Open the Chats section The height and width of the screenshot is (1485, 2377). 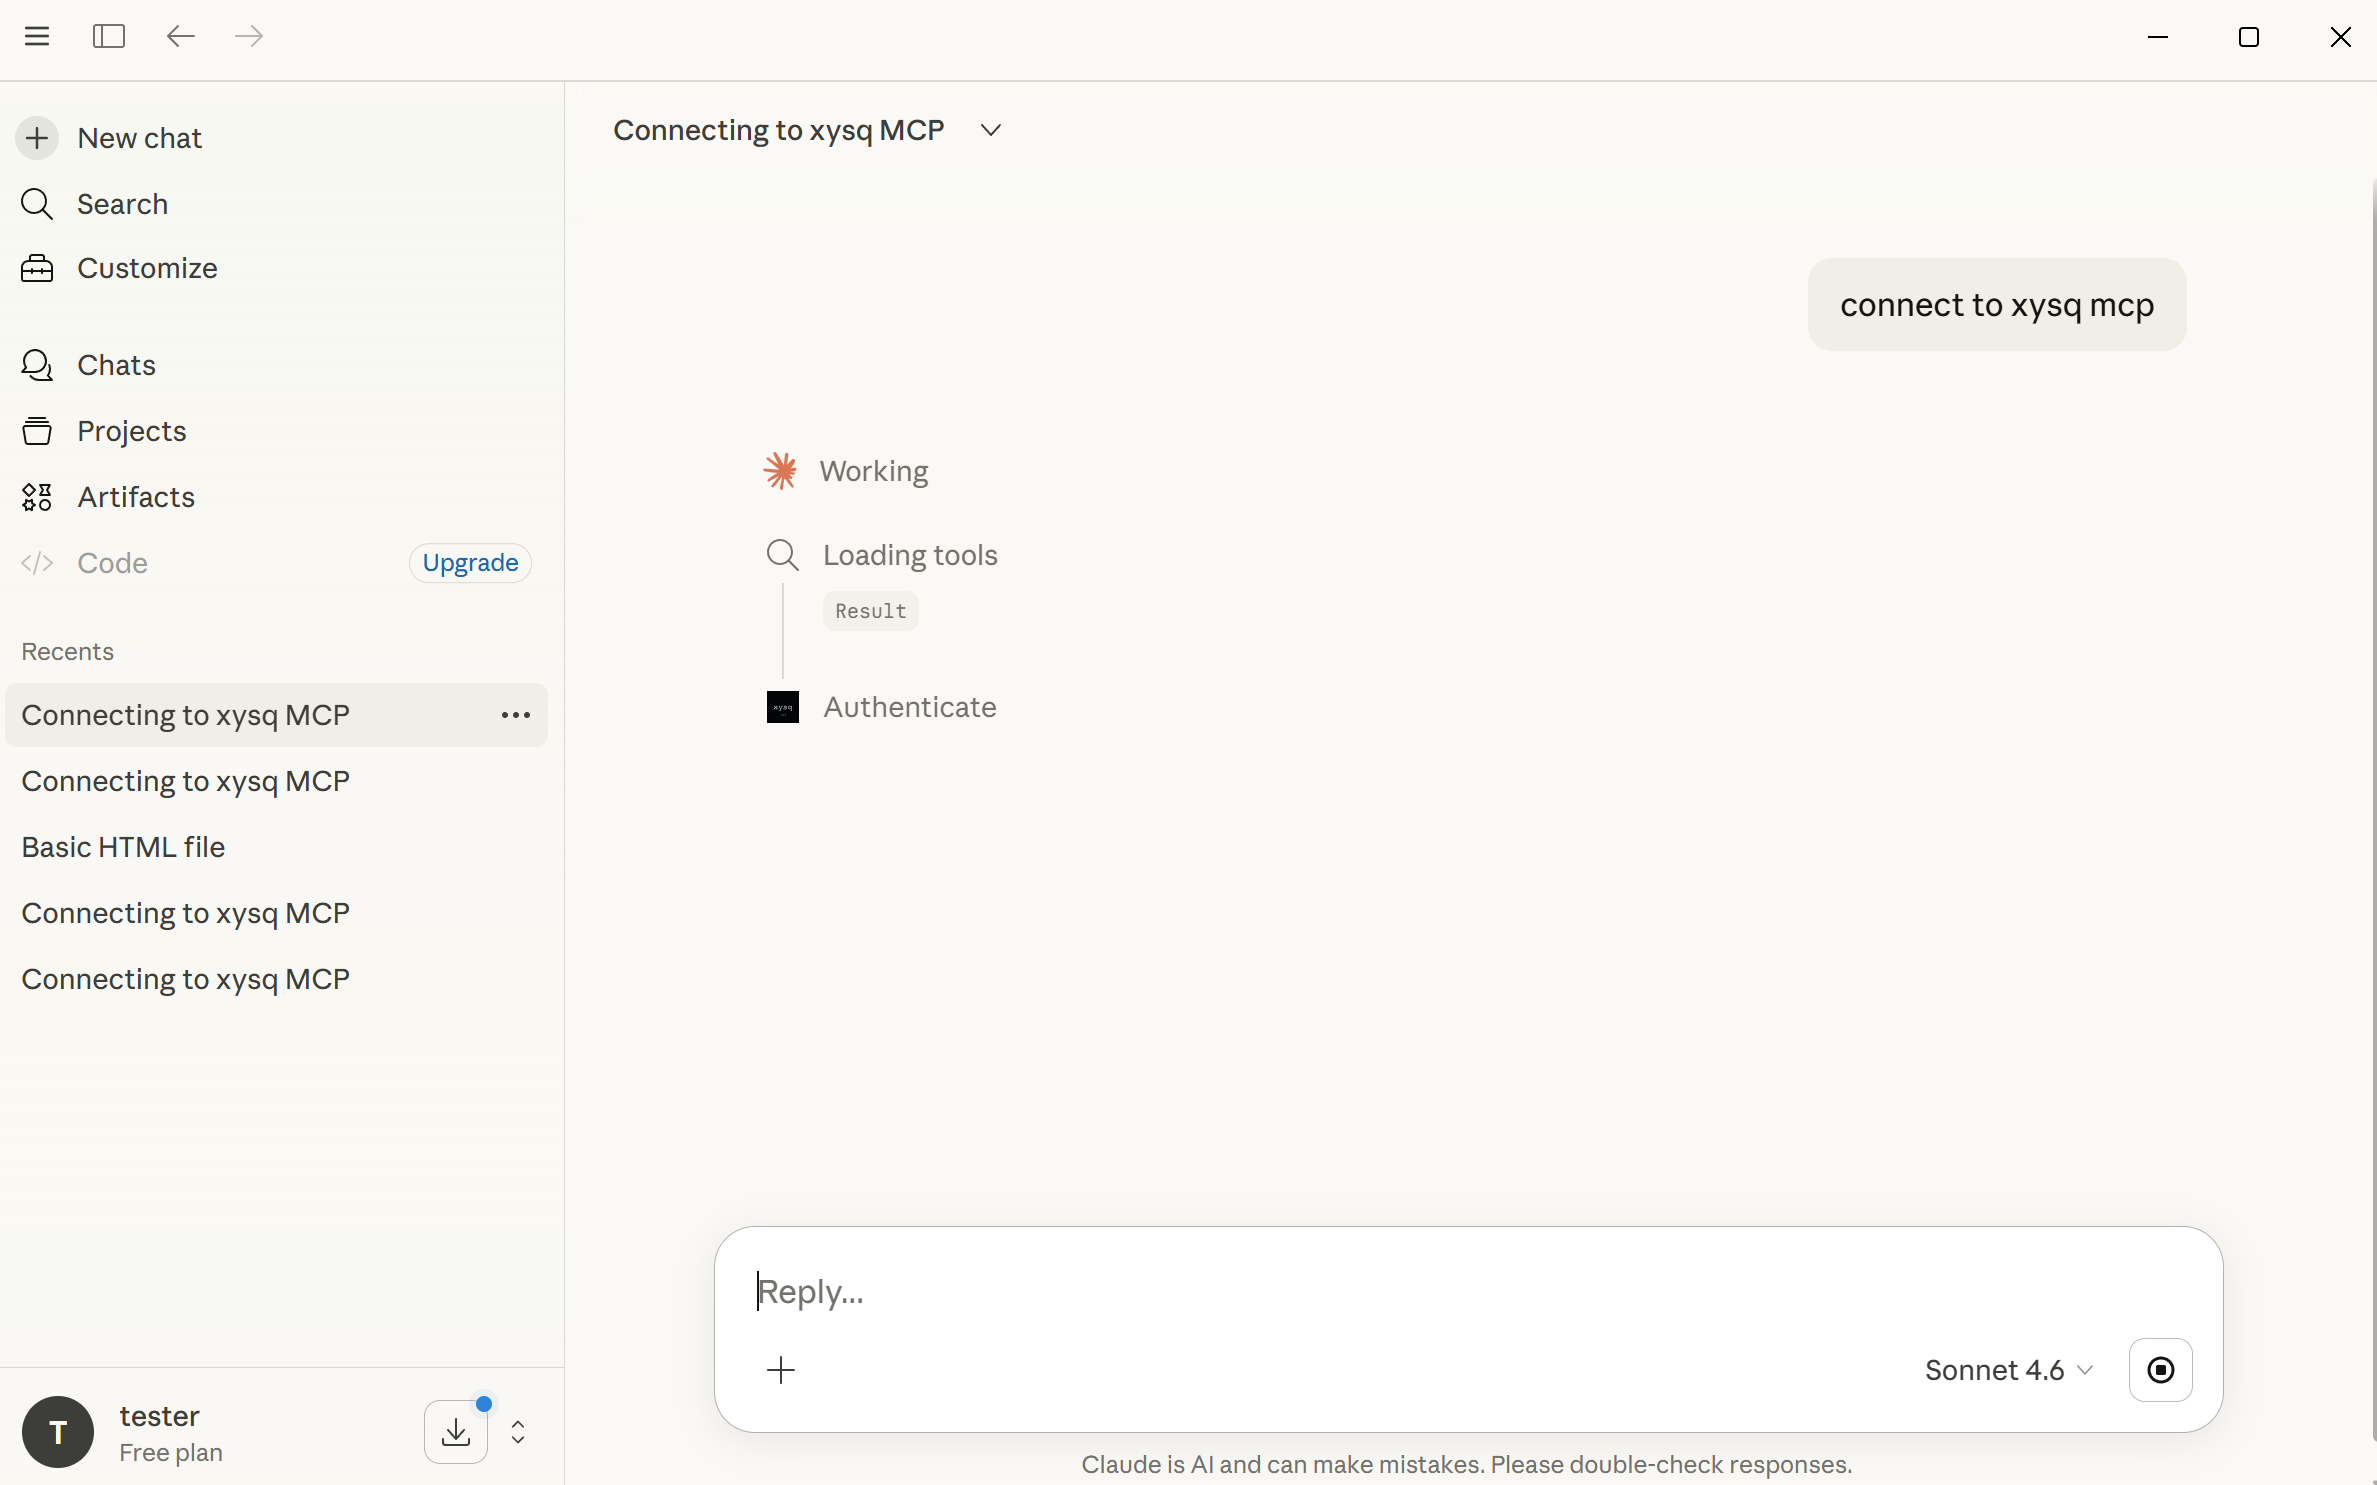116,365
